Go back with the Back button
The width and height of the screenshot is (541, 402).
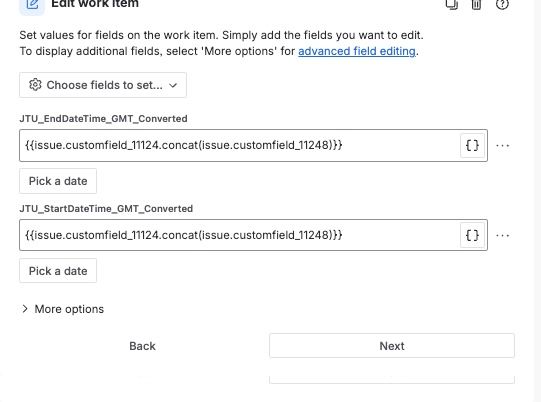[142, 346]
